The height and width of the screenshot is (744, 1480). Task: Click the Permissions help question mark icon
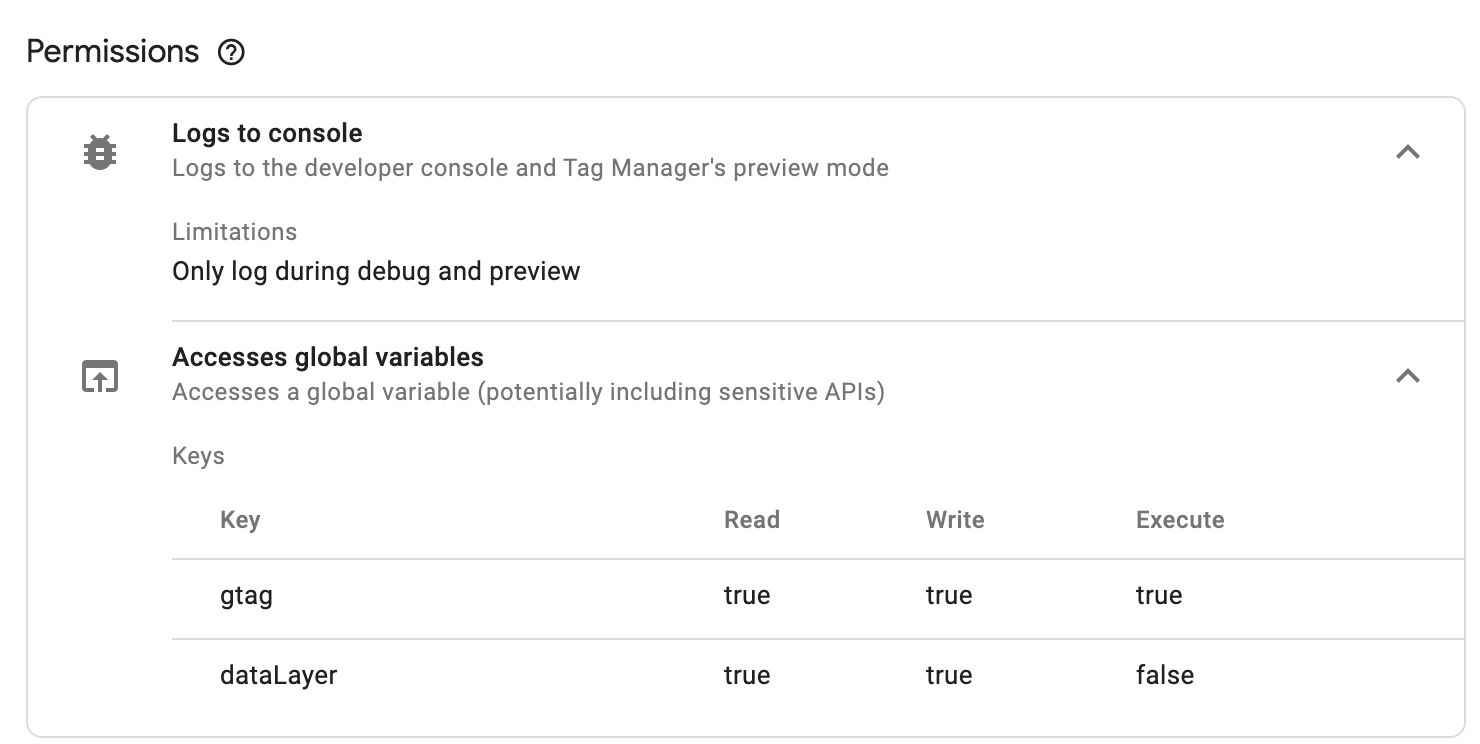[231, 52]
